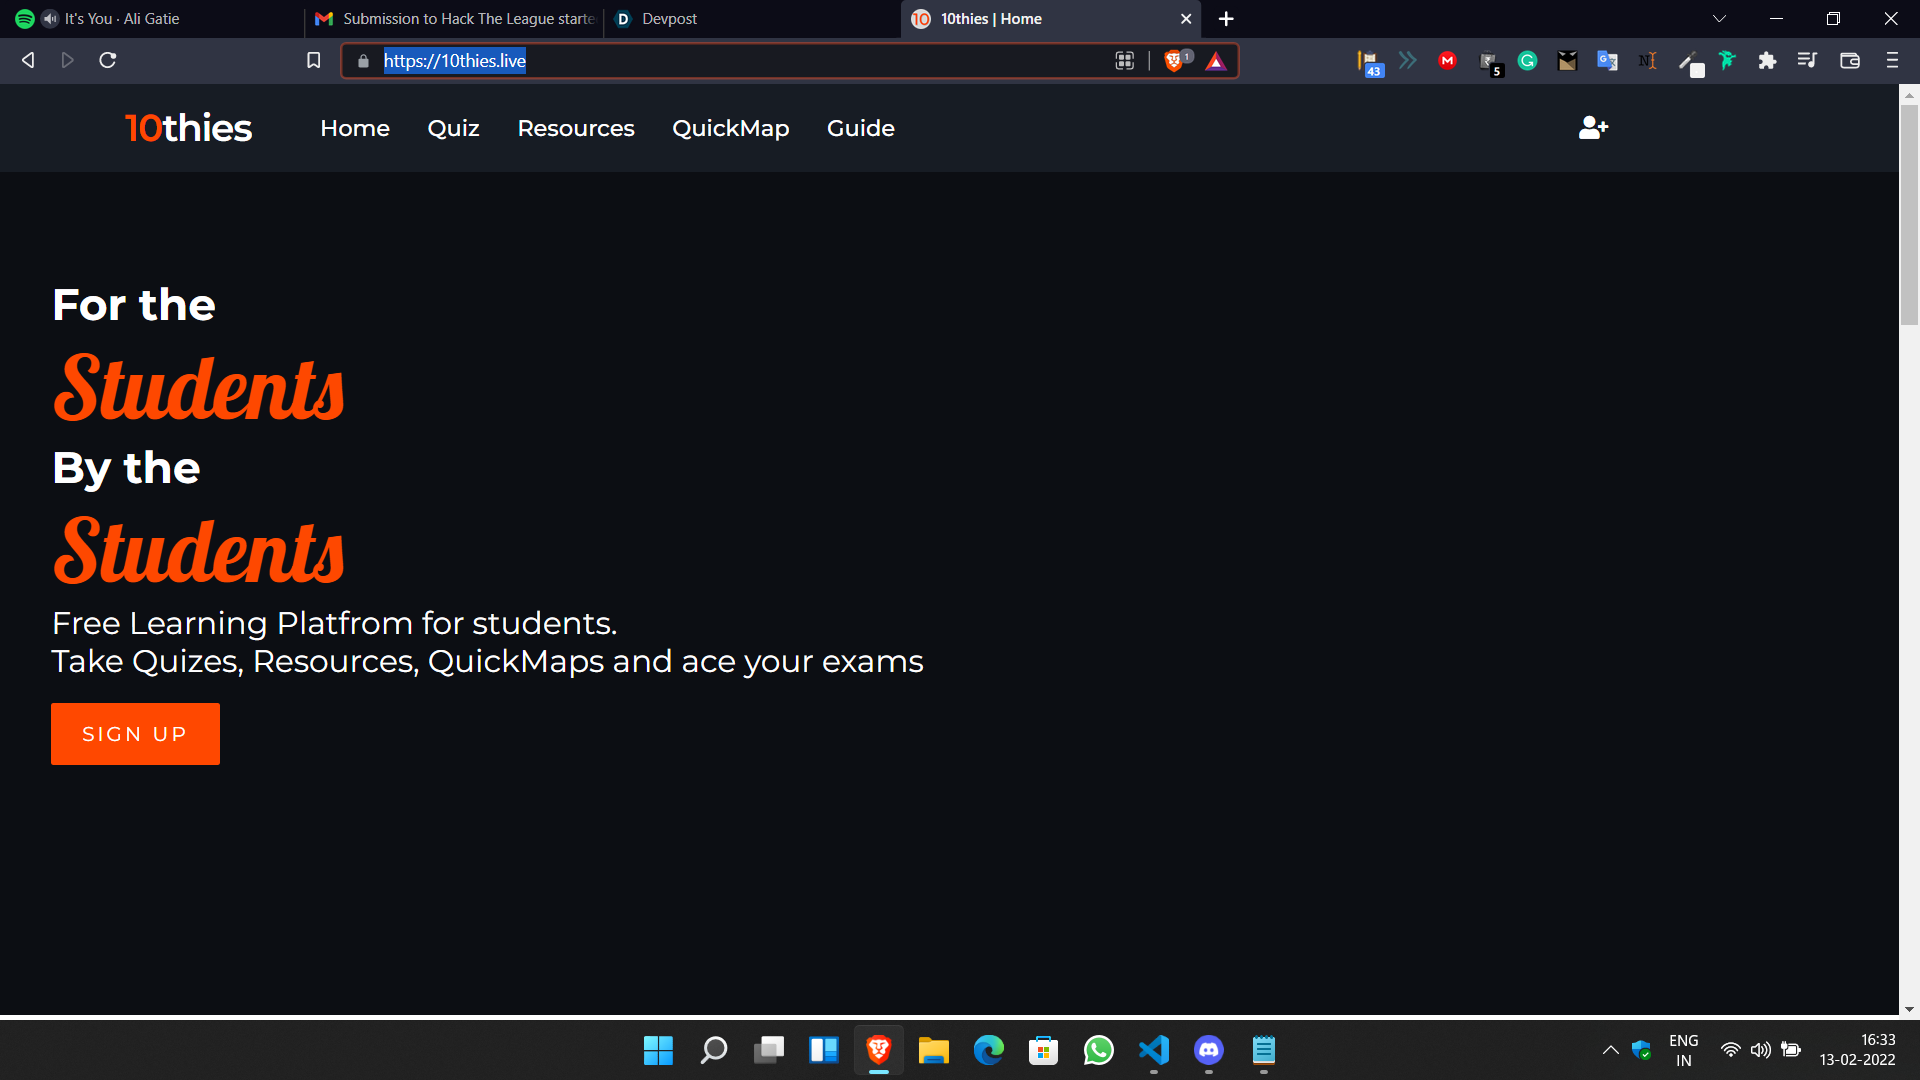Bookmark this page via bookmark icon
The image size is (1920, 1080).
coord(313,61)
